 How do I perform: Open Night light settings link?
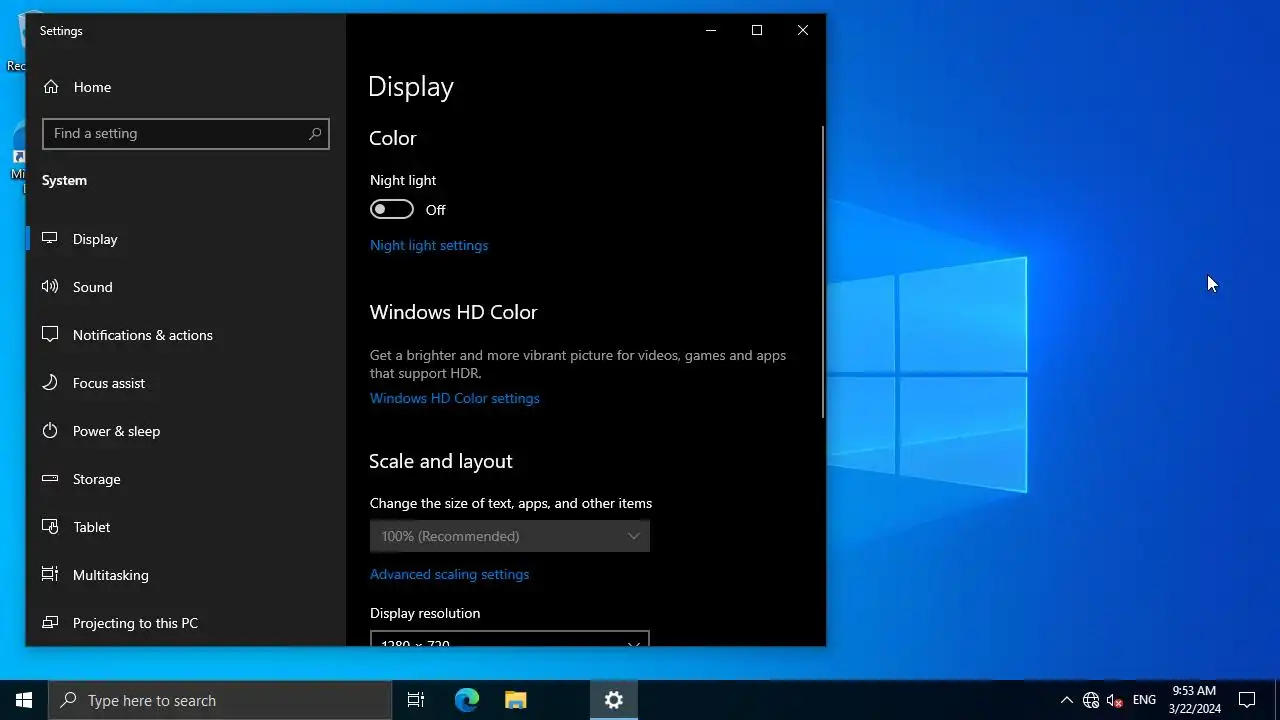(429, 245)
